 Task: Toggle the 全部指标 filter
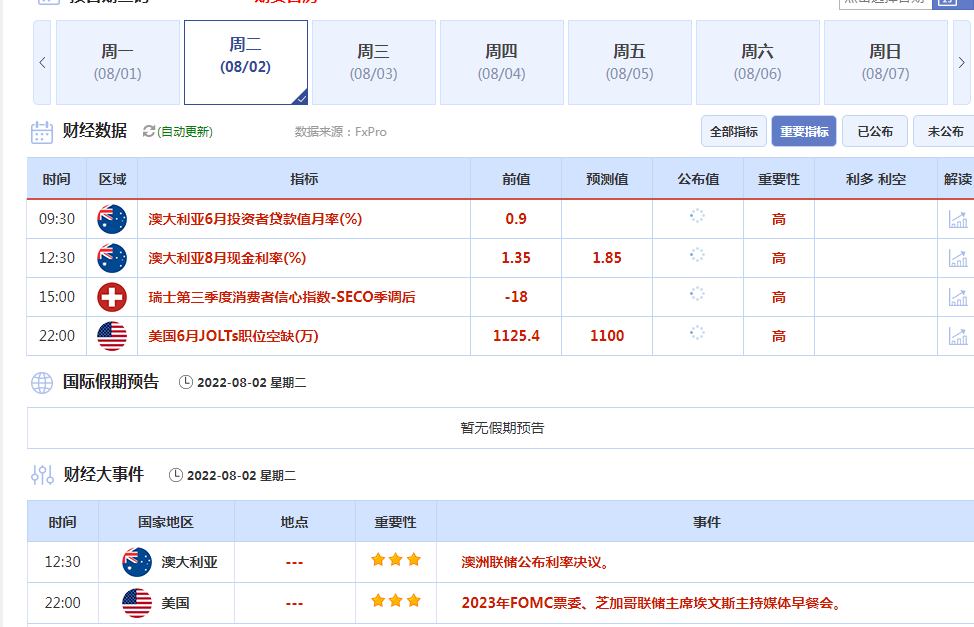coord(734,131)
